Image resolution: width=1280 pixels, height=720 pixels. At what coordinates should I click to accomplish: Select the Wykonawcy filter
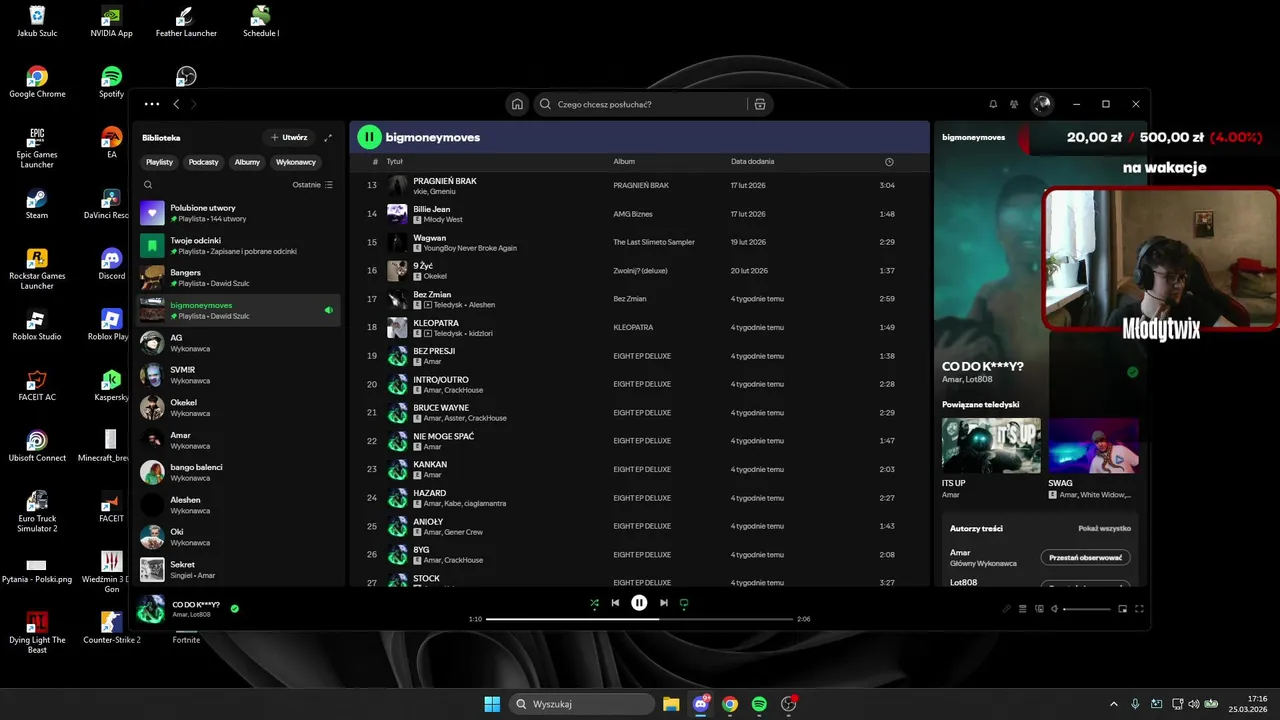(296, 162)
